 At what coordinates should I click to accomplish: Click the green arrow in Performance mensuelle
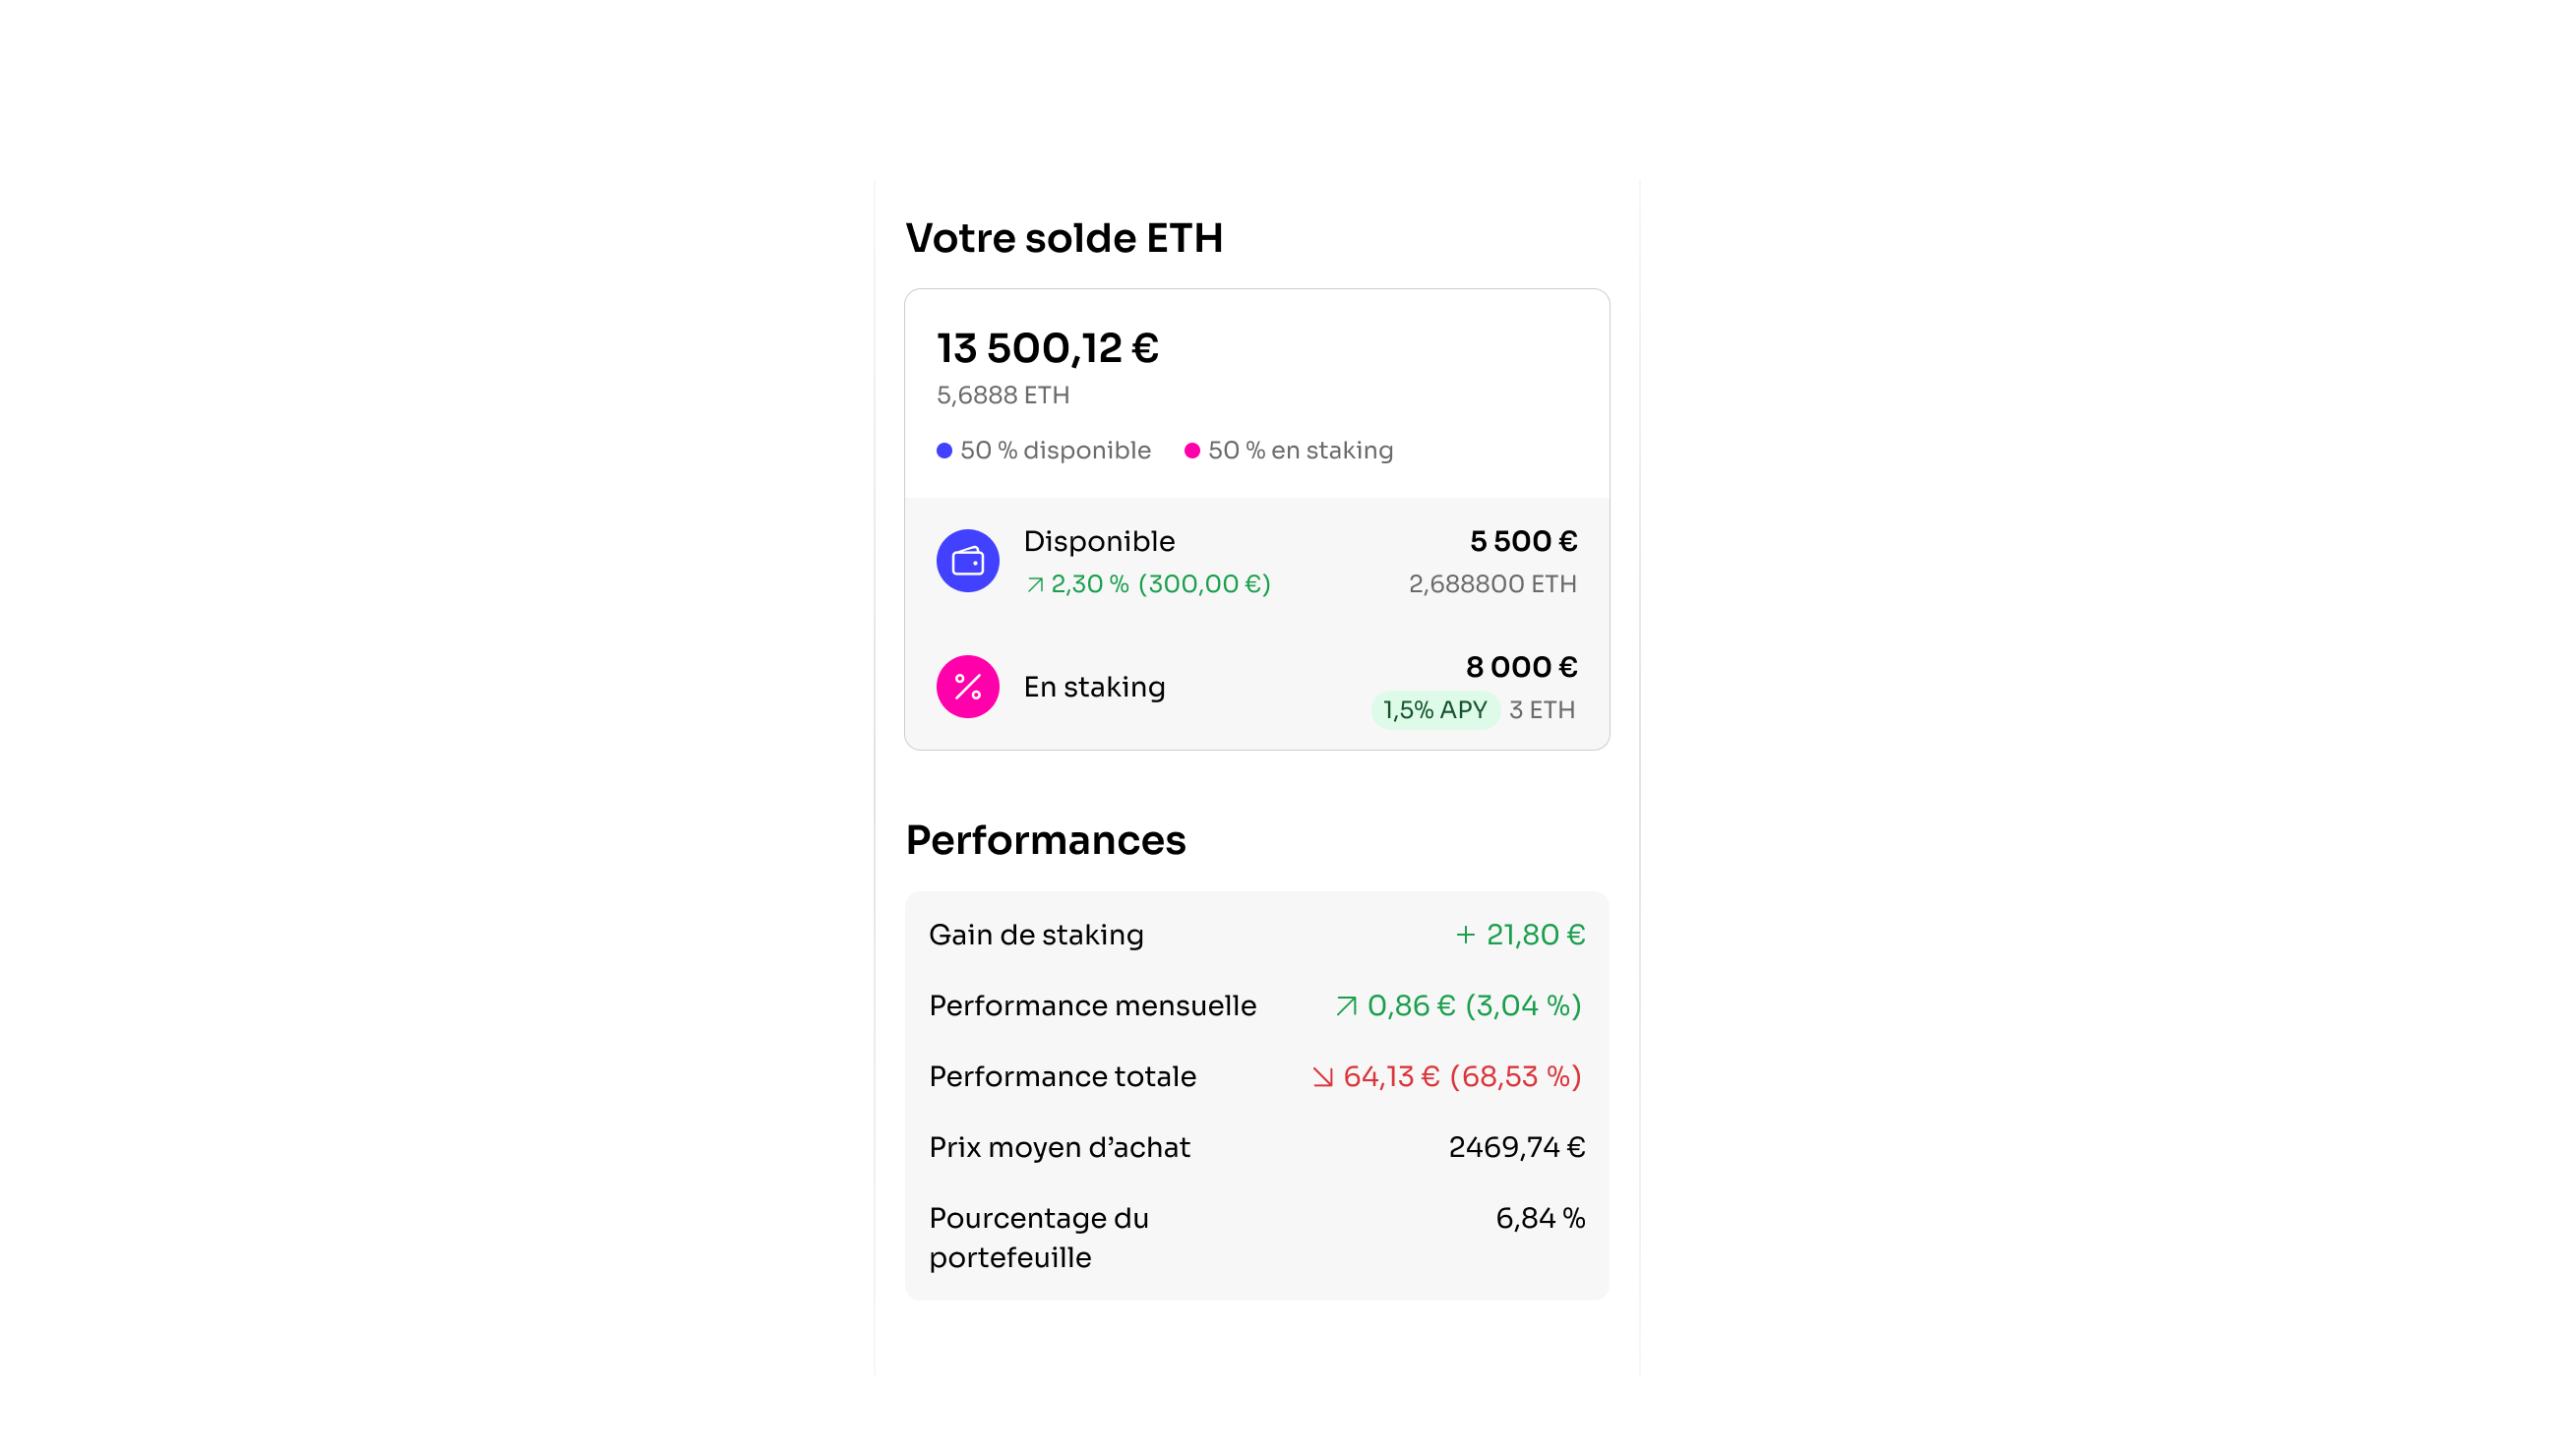1346,1006
